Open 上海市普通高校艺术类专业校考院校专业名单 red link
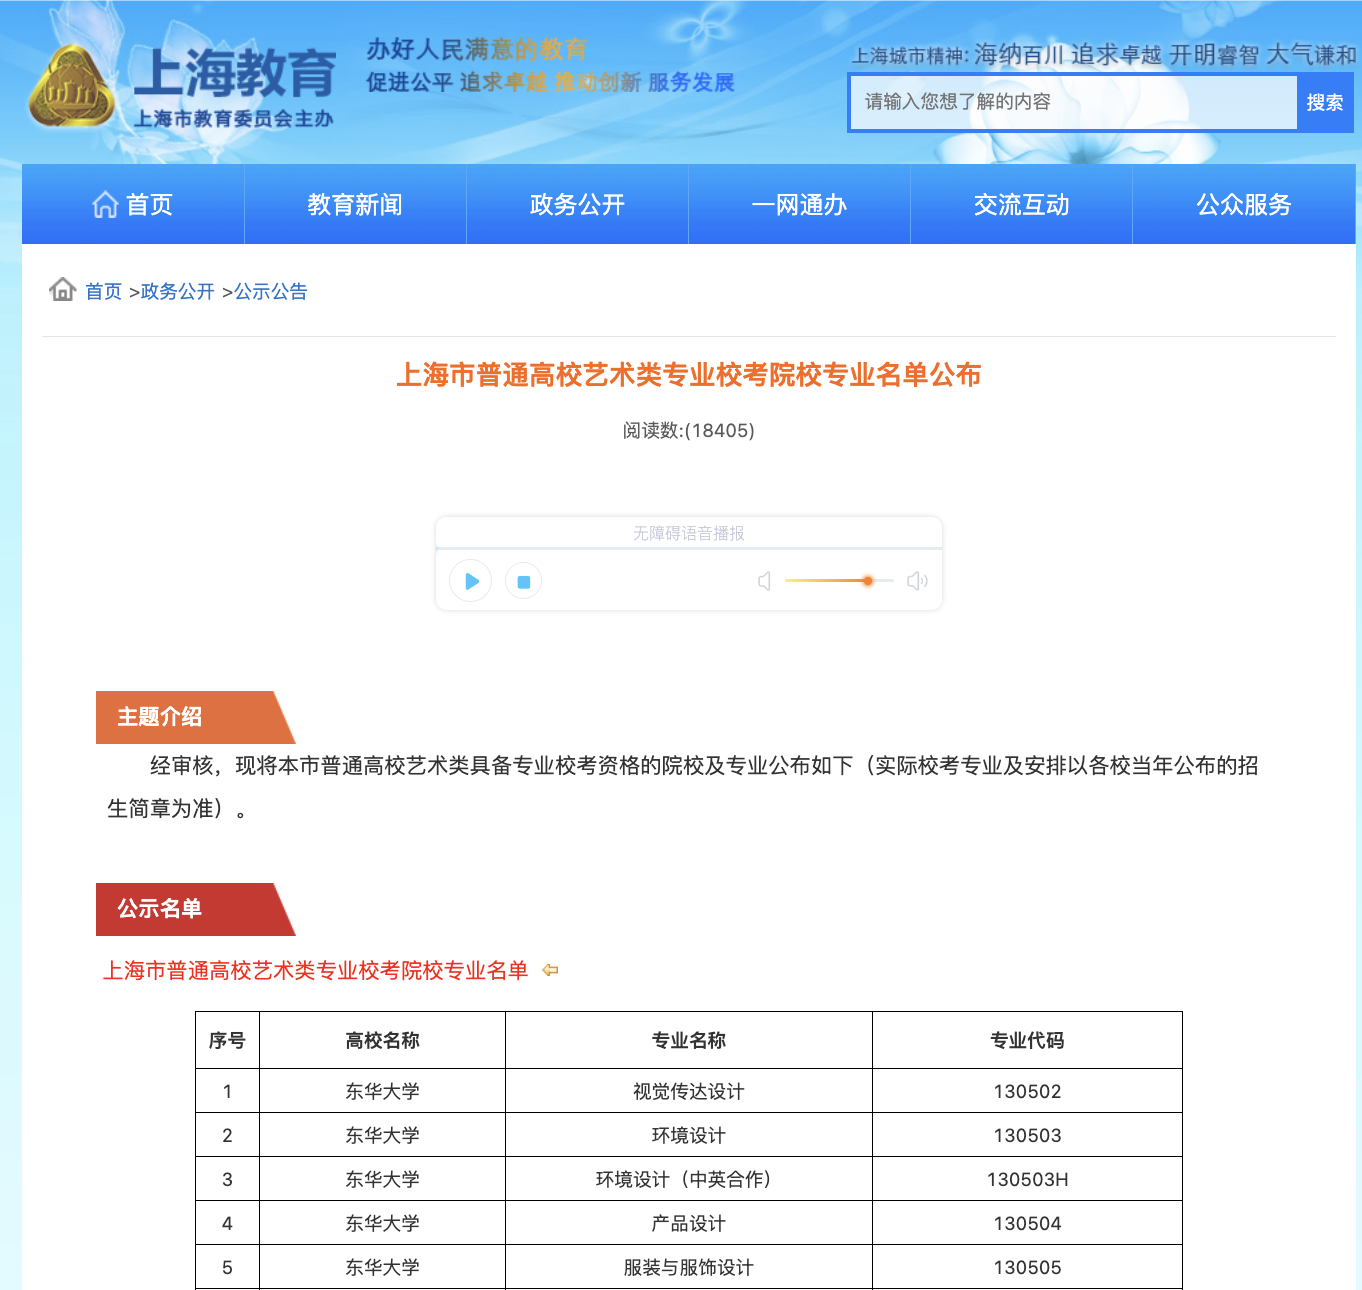The width and height of the screenshot is (1362, 1290). pos(315,970)
